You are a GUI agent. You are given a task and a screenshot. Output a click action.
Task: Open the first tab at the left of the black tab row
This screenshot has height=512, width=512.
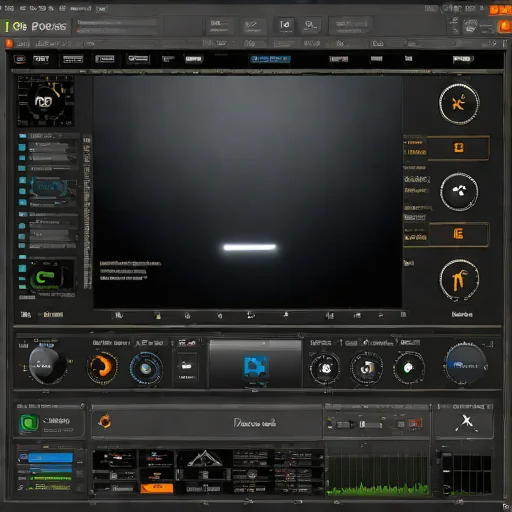point(20,59)
